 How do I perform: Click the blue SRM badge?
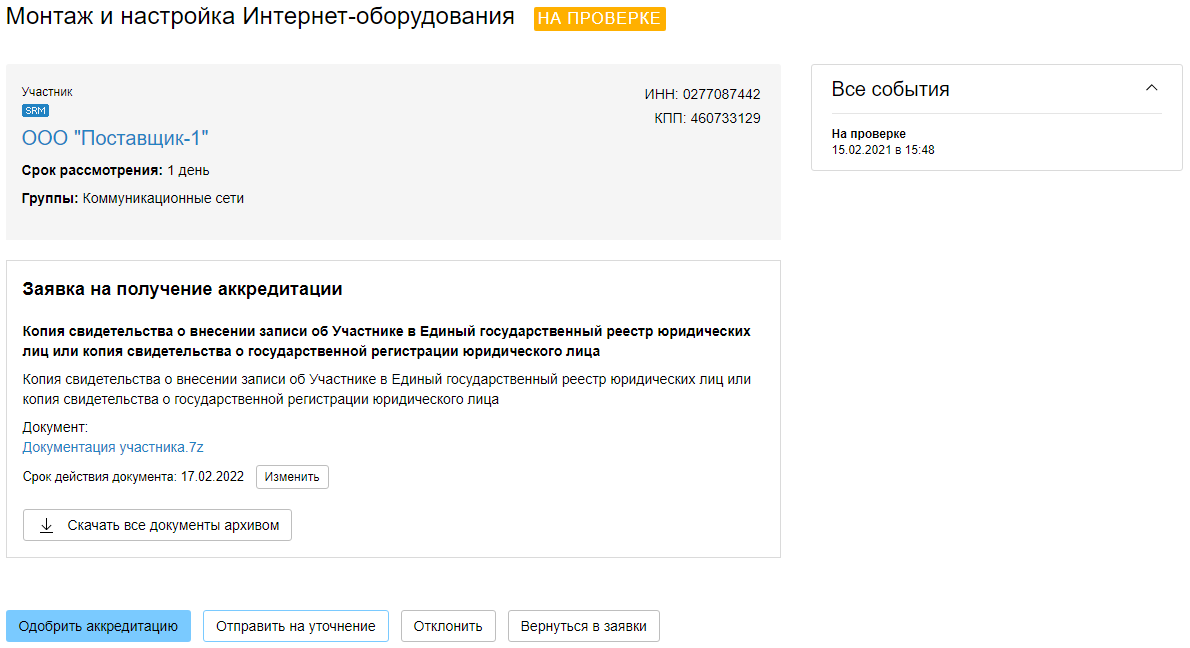pyautogui.click(x=35, y=111)
